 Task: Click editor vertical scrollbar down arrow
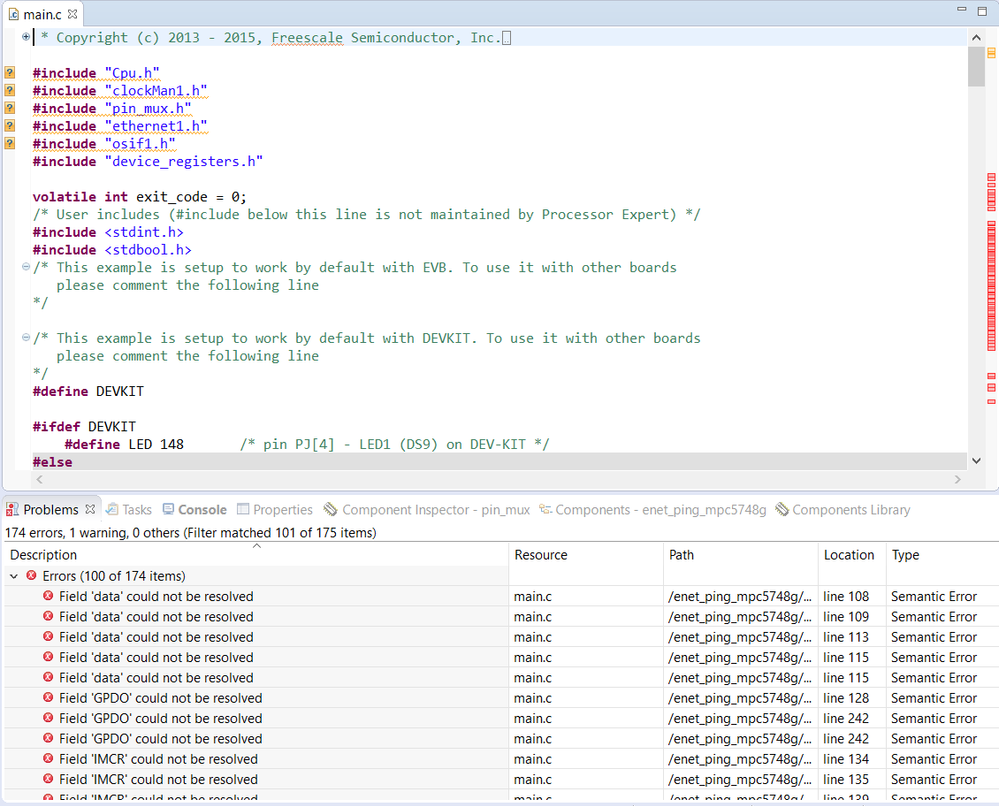[976, 460]
